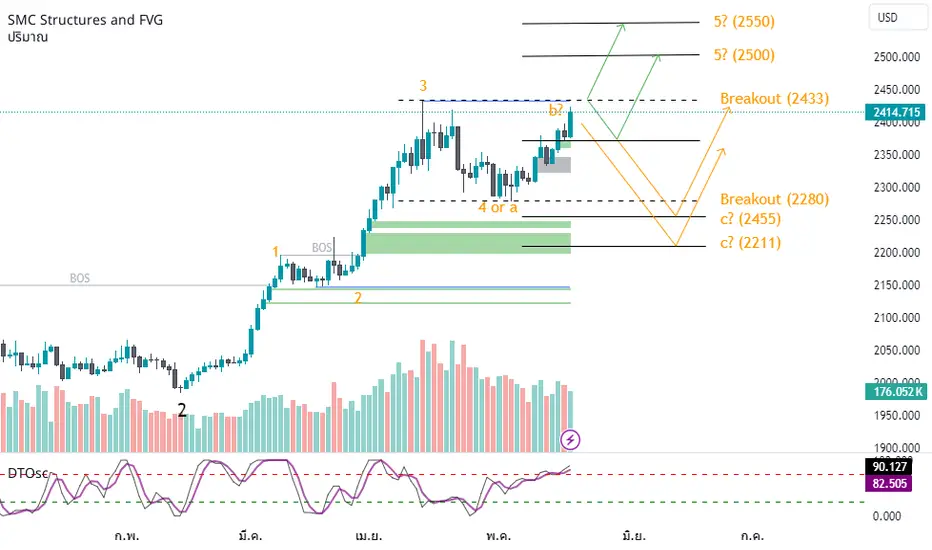Select the 82.505 purple oscillator value tag
The height and width of the screenshot is (550, 932).
click(889, 483)
